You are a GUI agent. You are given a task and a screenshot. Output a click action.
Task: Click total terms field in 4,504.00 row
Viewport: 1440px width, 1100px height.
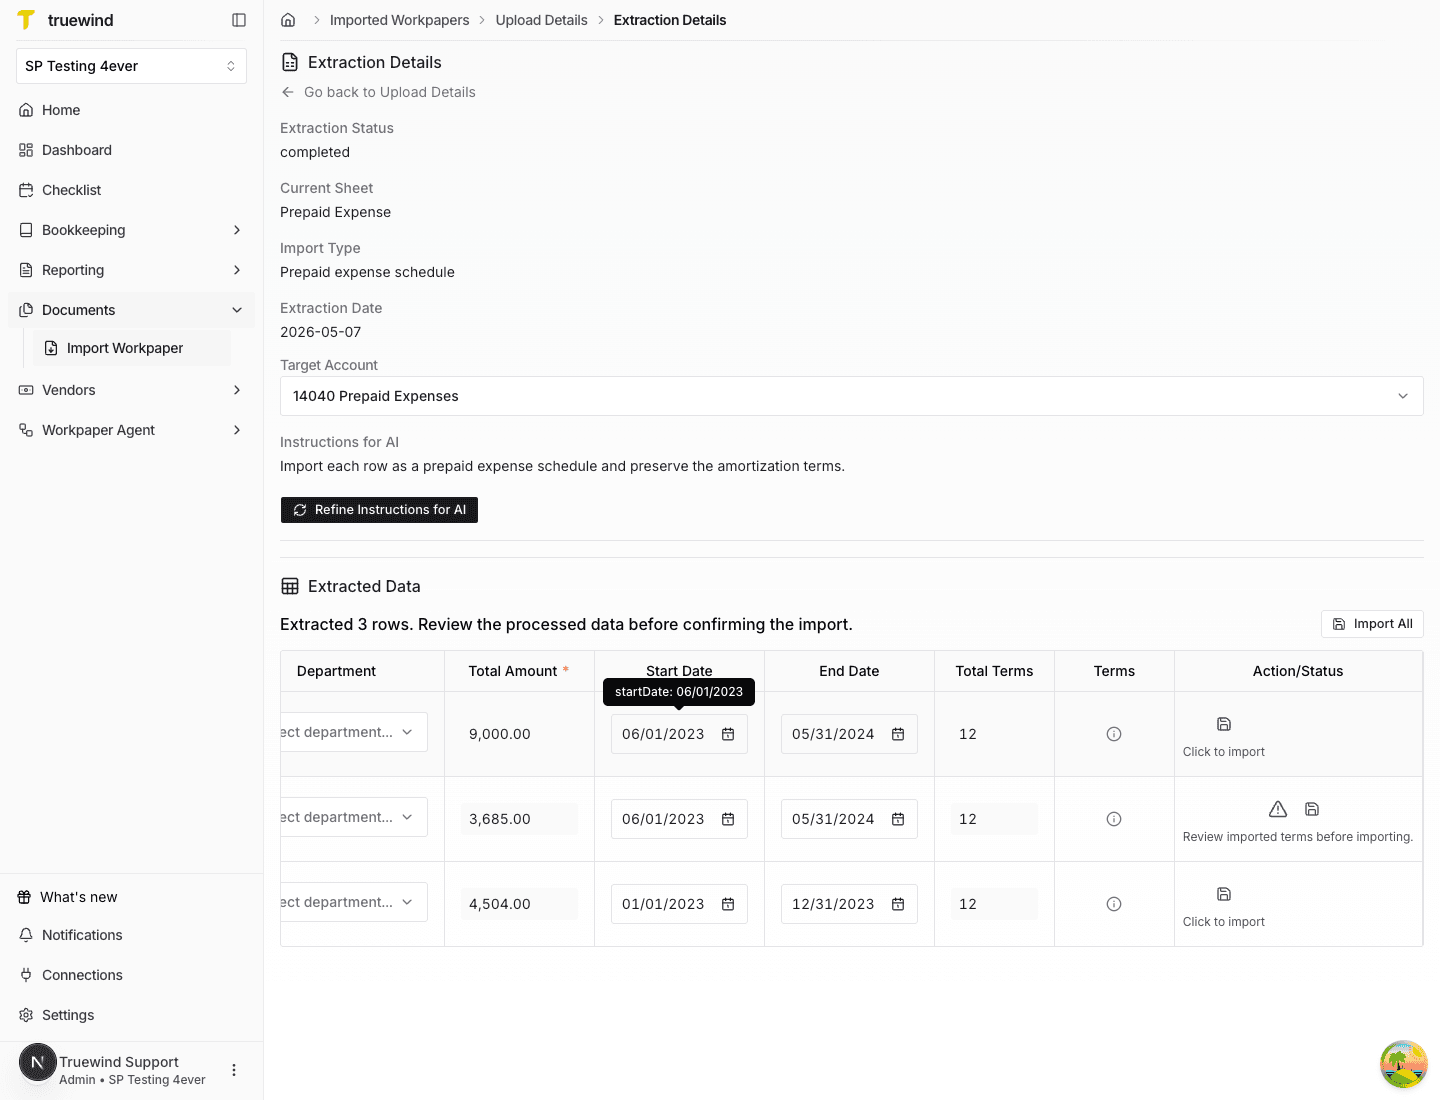[x=994, y=904]
